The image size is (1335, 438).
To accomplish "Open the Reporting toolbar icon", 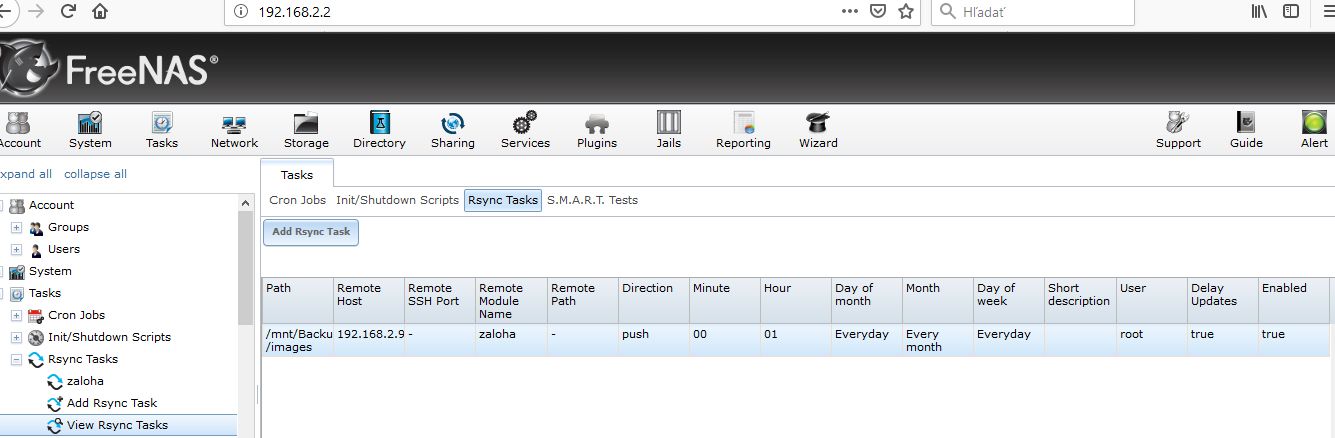I will click(x=743, y=123).
